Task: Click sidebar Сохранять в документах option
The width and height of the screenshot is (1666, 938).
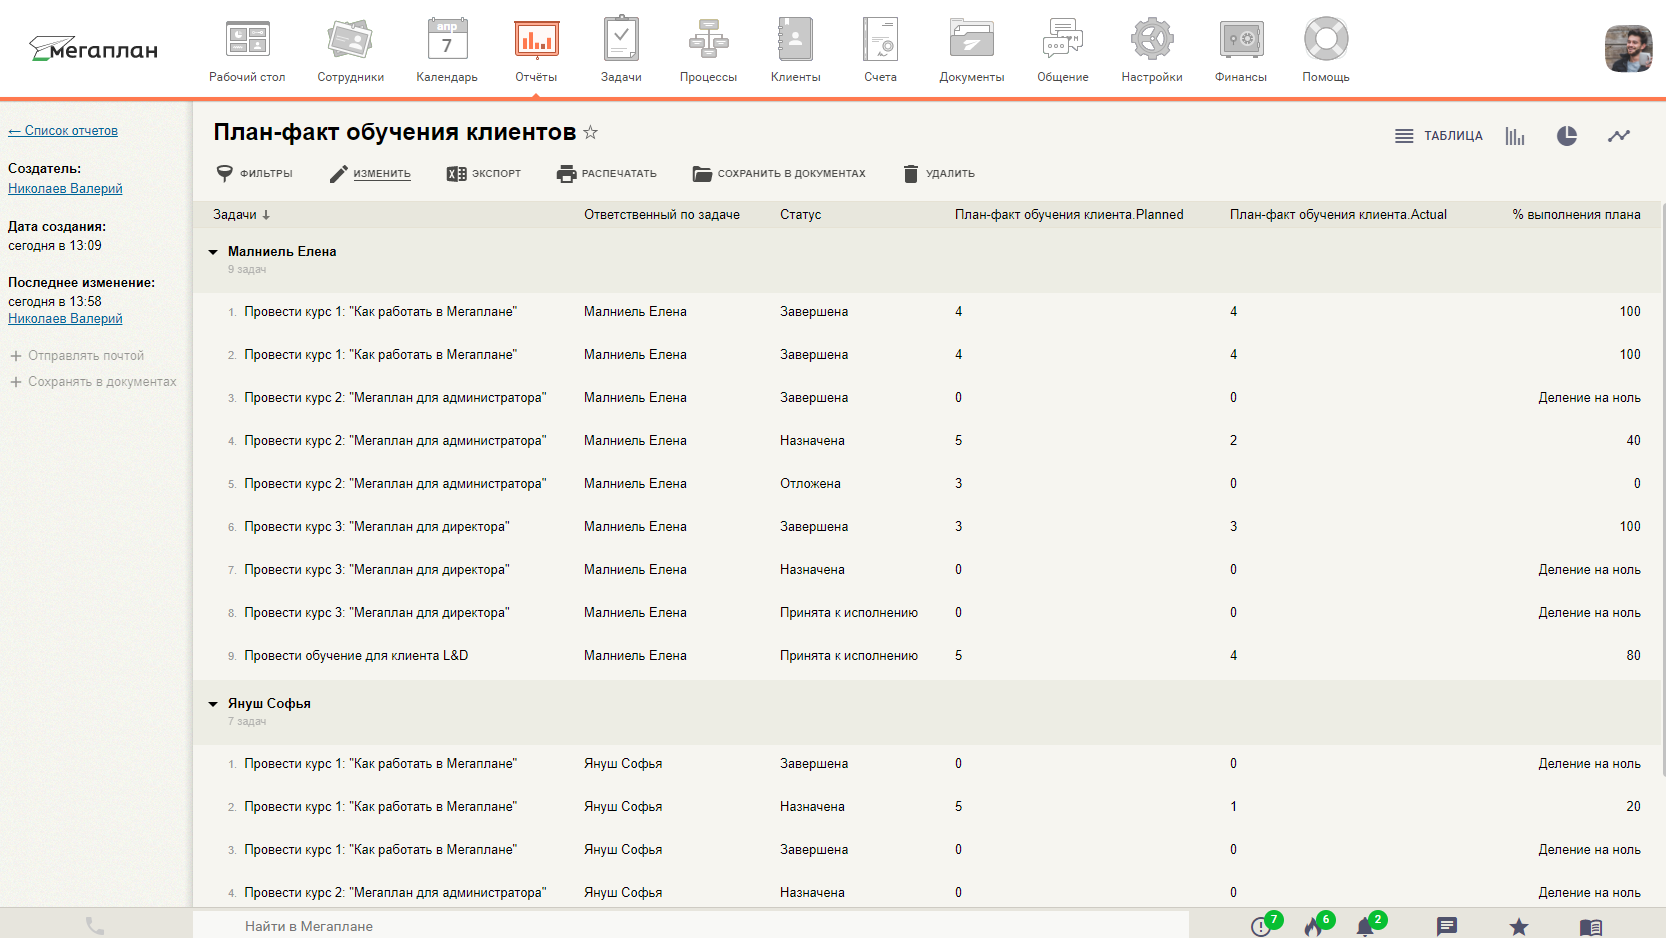Action: [93, 382]
